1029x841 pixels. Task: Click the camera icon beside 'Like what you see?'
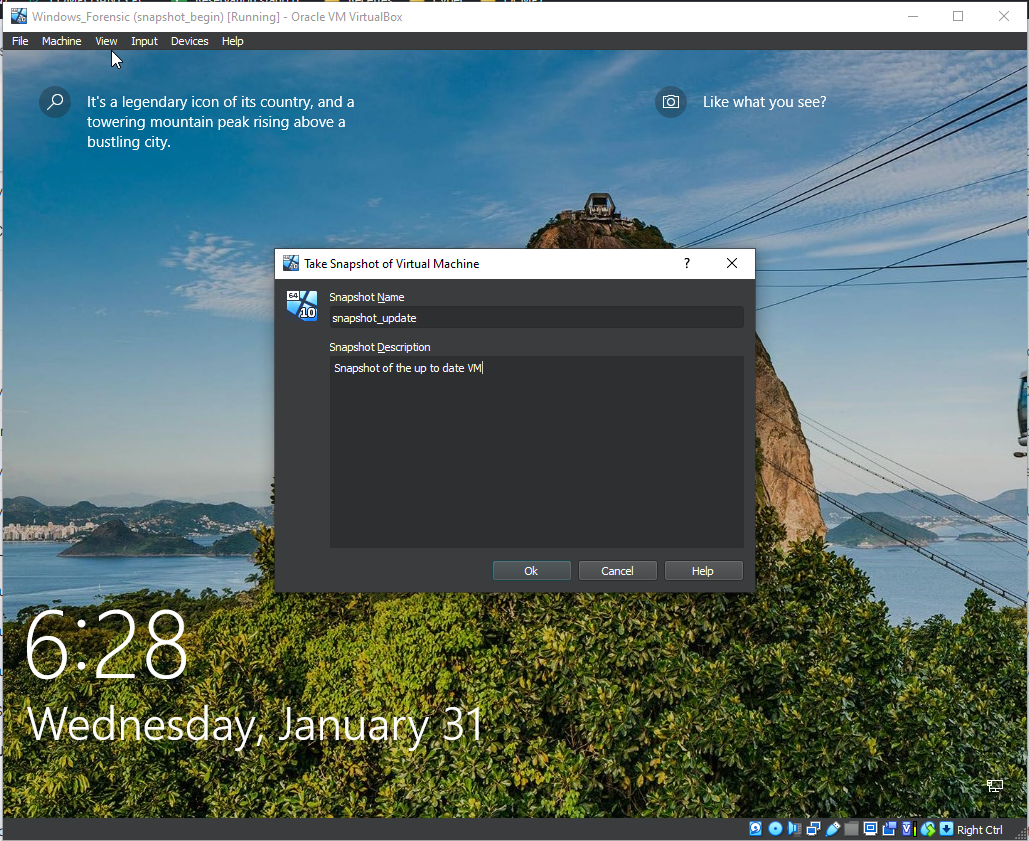pyautogui.click(x=671, y=102)
